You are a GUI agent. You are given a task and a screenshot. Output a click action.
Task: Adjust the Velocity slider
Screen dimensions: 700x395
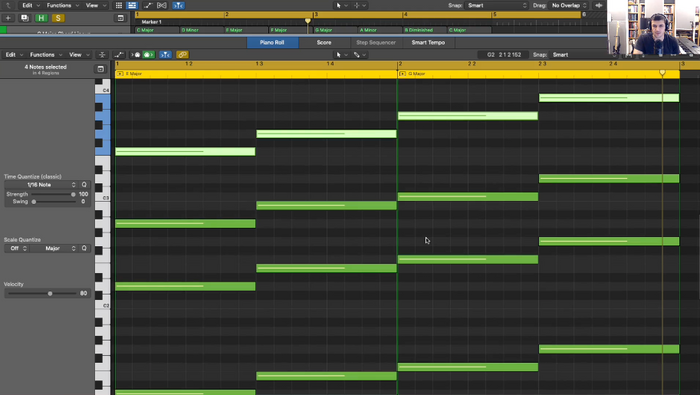coord(42,293)
